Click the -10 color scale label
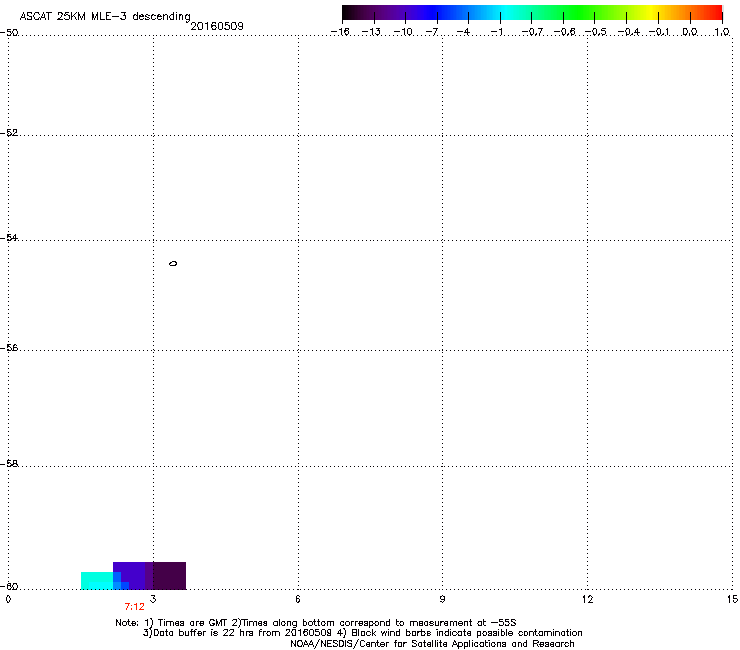The image size is (740, 650). (x=403, y=32)
